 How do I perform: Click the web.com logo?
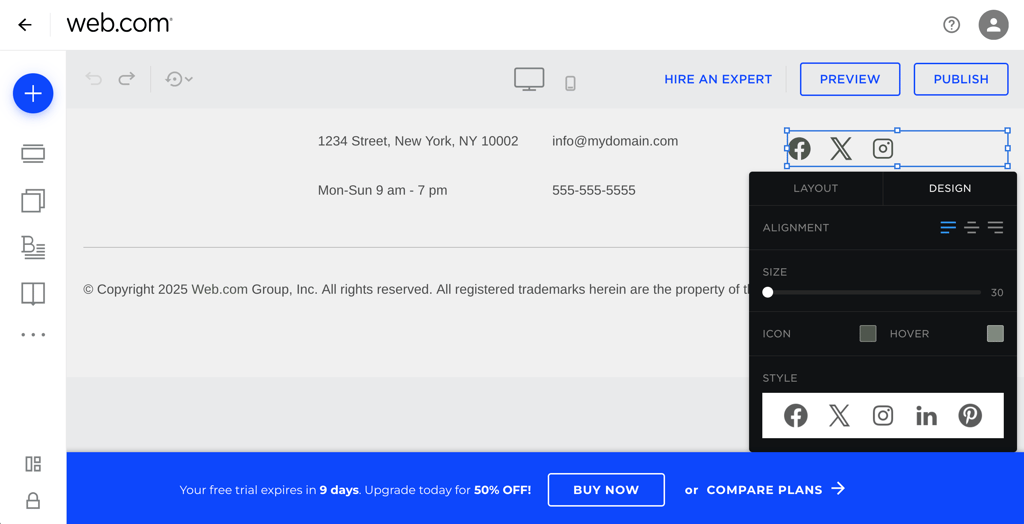(119, 24)
